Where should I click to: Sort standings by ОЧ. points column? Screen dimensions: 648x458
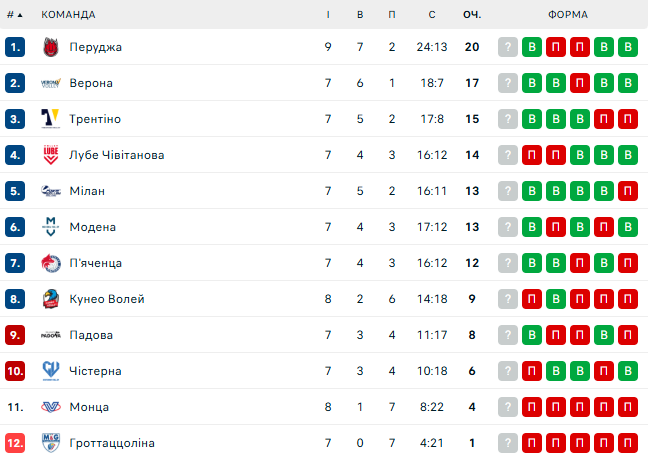[x=472, y=15]
